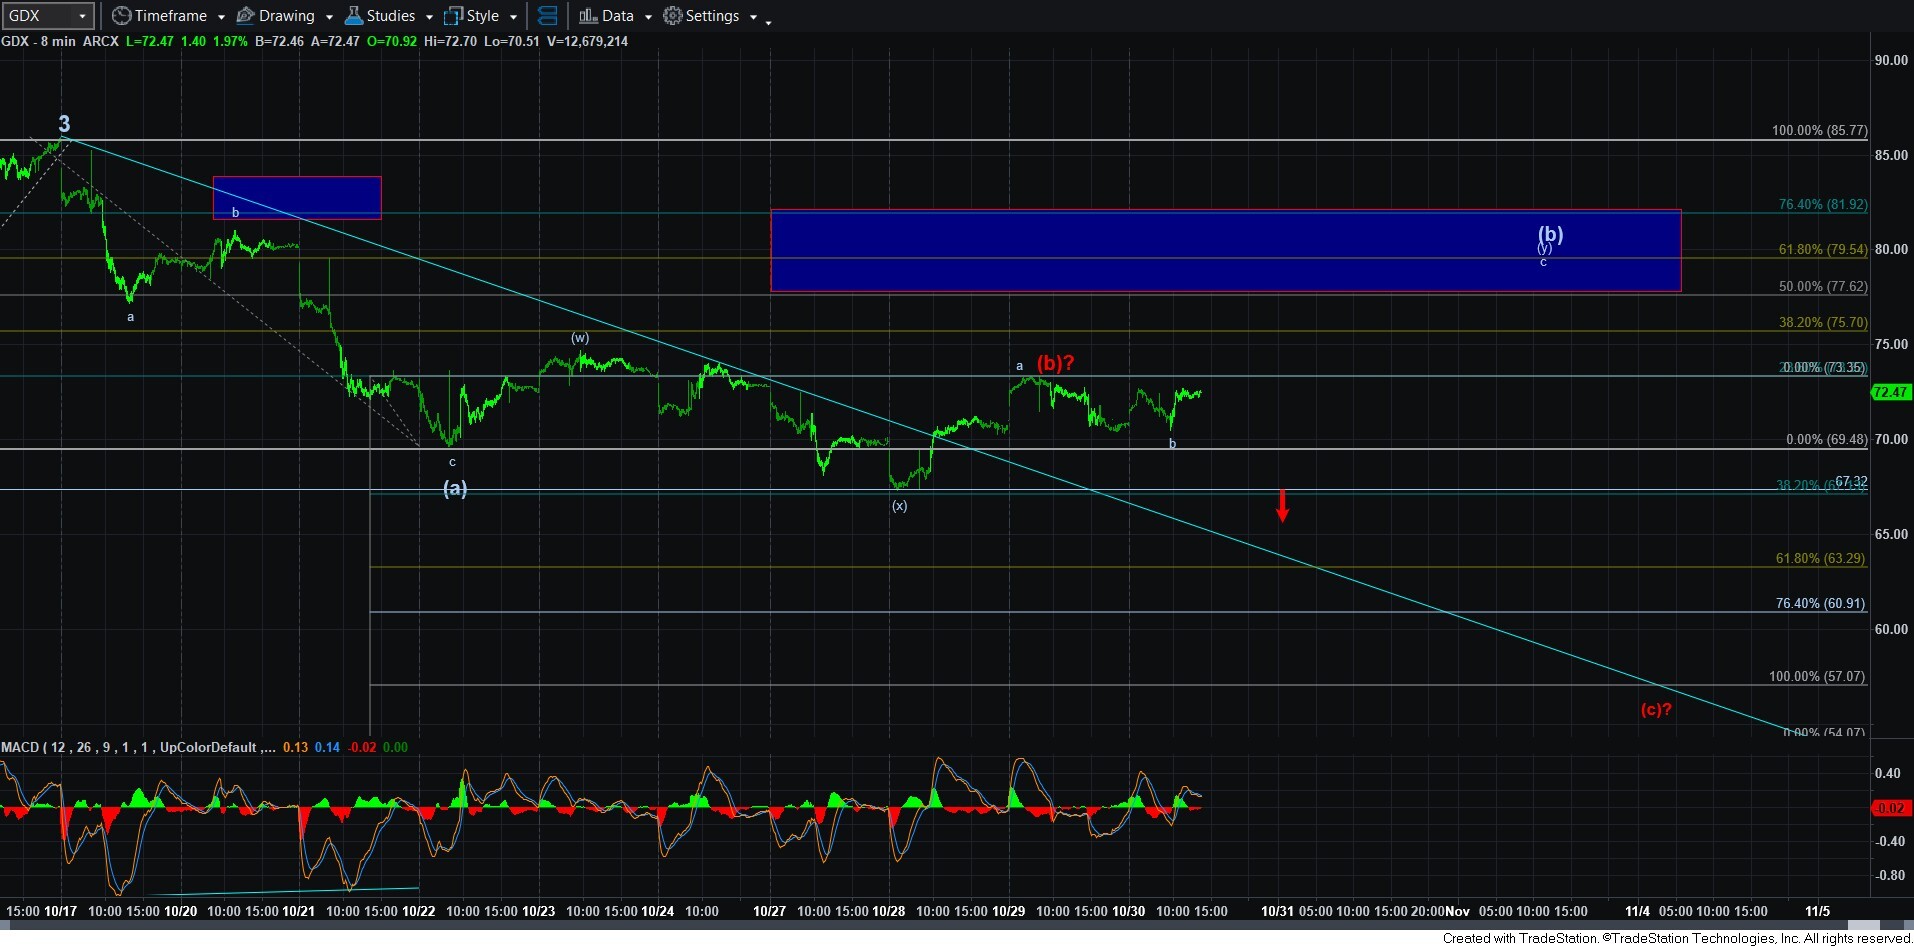The width and height of the screenshot is (1914, 946).
Task: Click the Studies flask icon
Action: [354, 16]
